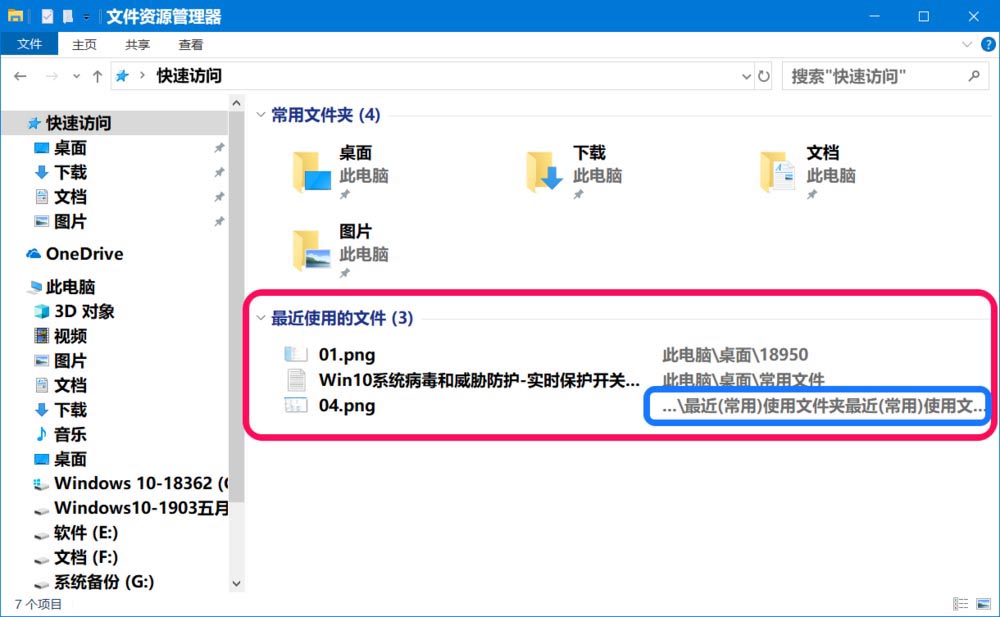Click File Explorer title bar icon

tap(15, 16)
